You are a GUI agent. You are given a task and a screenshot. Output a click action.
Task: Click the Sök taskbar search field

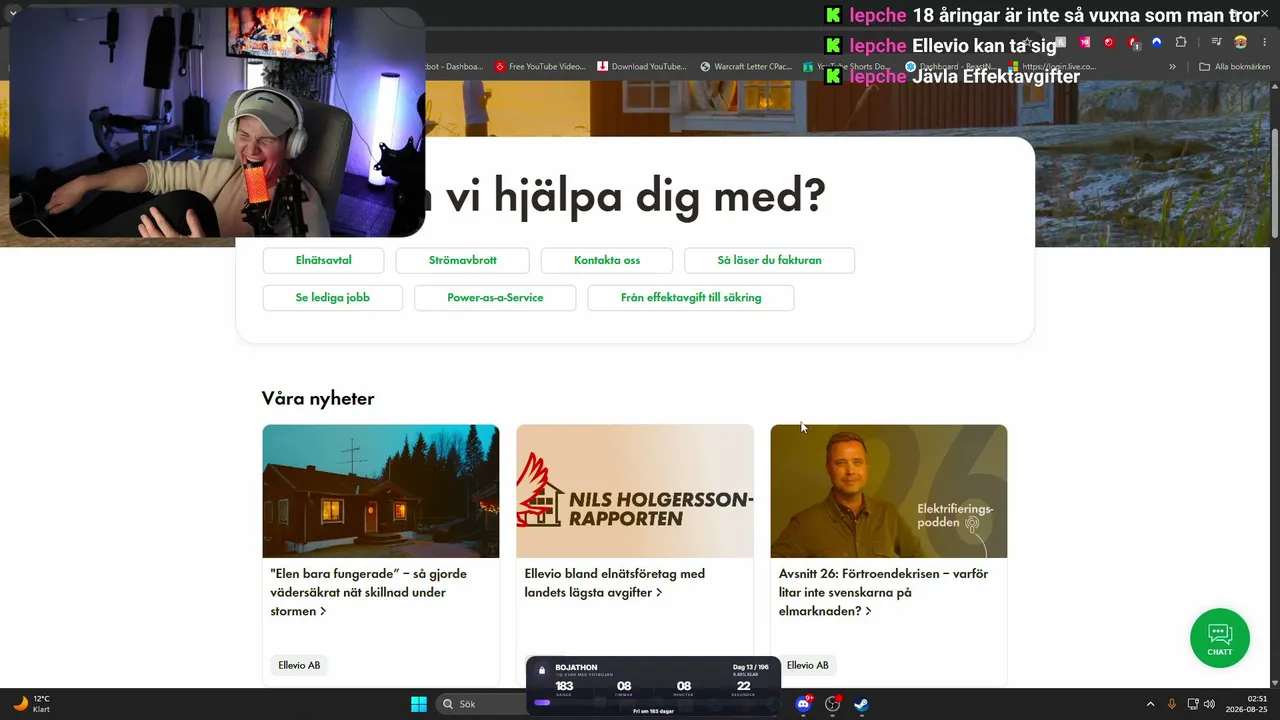tap(480, 704)
